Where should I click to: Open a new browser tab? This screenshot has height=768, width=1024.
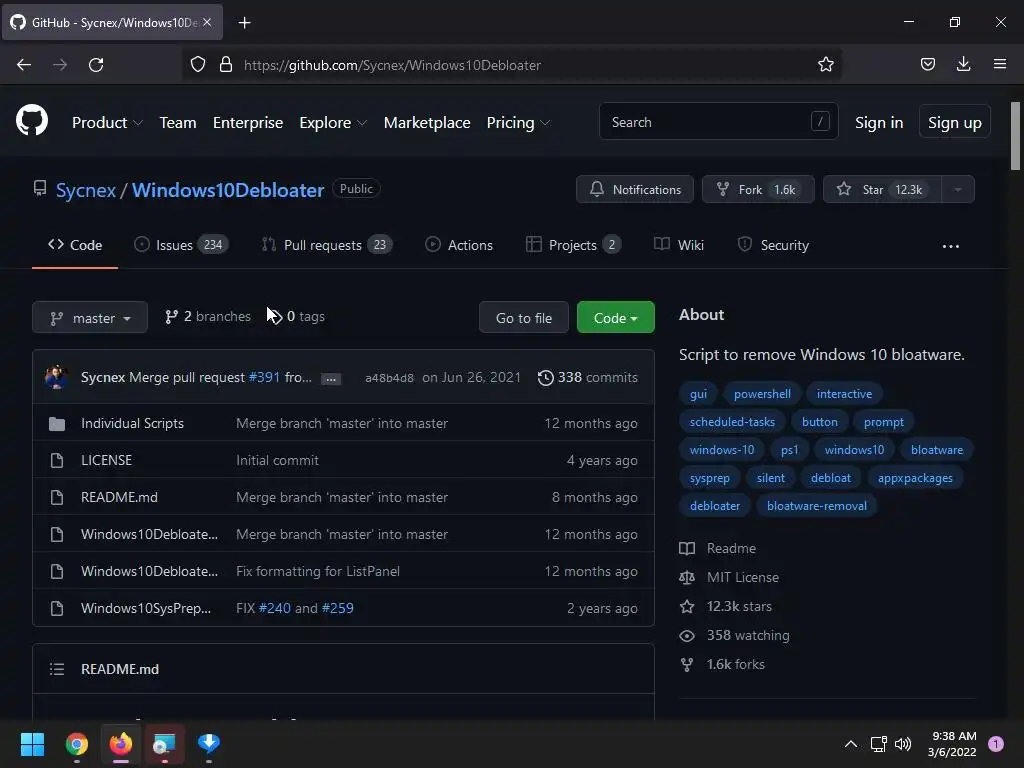(244, 23)
